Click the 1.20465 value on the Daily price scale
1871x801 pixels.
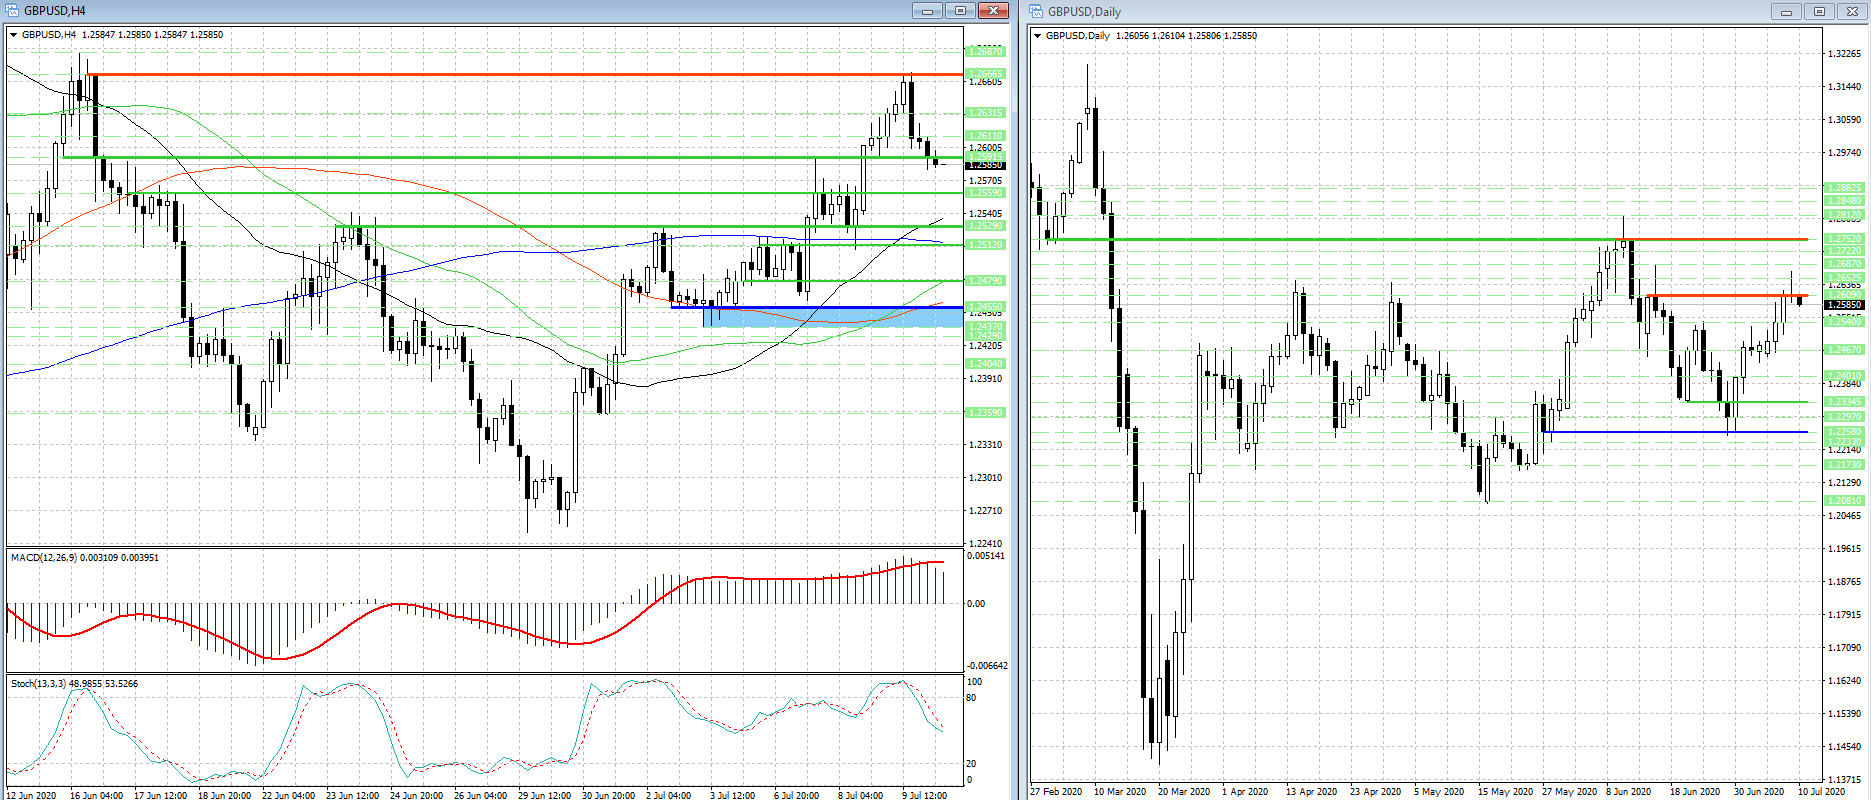coord(1844,516)
